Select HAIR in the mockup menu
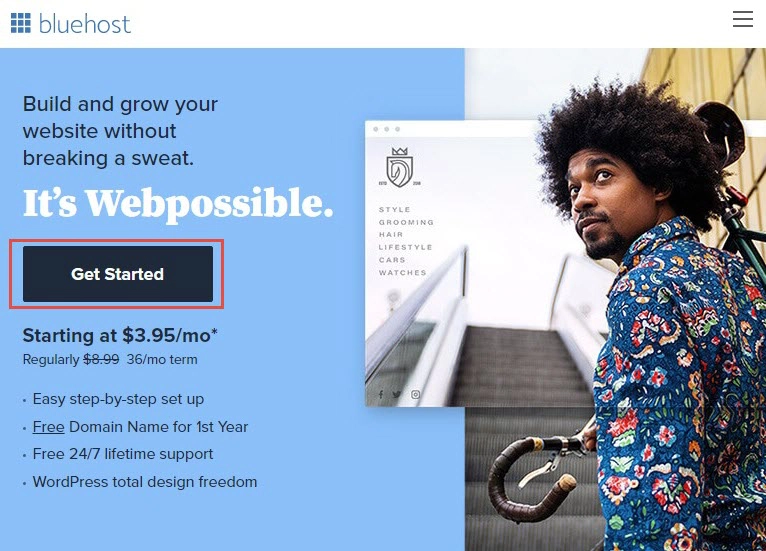Image resolution: width=766 pixels, height=551 pixels. pyautogui.click(x=391, y=234)
